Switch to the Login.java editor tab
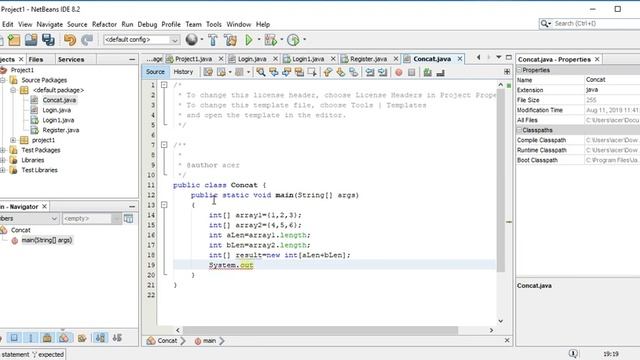This screenshot has width=640, height=360. [x=252, y=59]
